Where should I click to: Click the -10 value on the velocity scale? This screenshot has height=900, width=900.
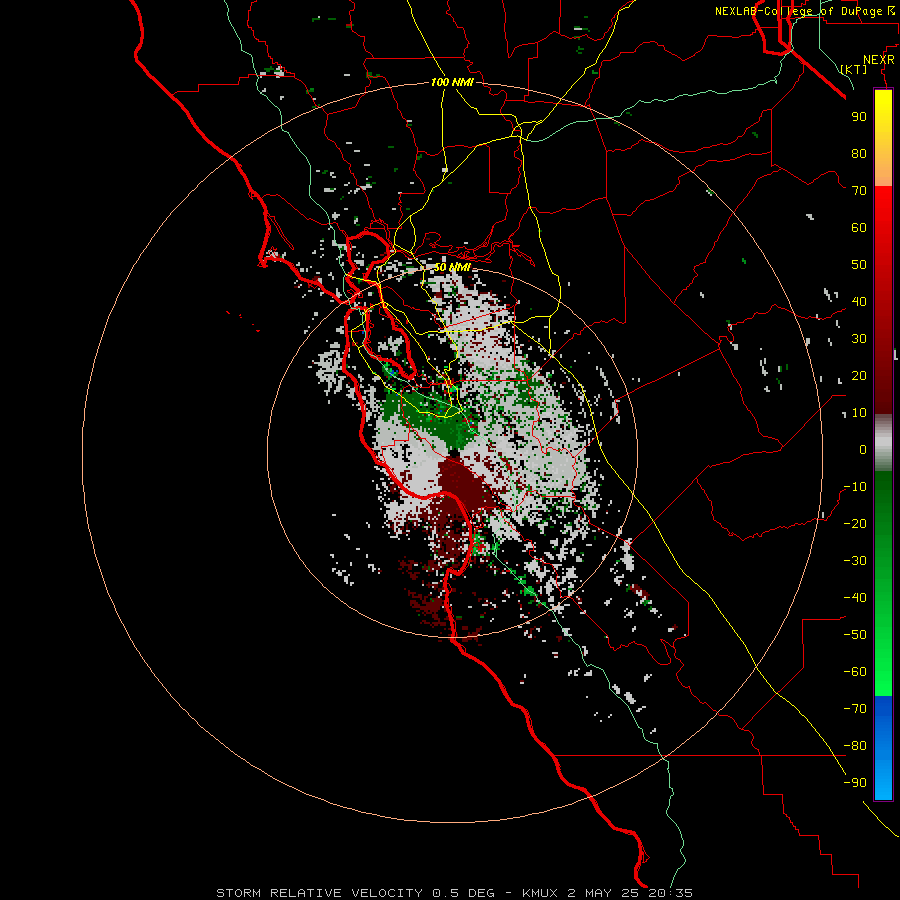click(x=855, y=487)
